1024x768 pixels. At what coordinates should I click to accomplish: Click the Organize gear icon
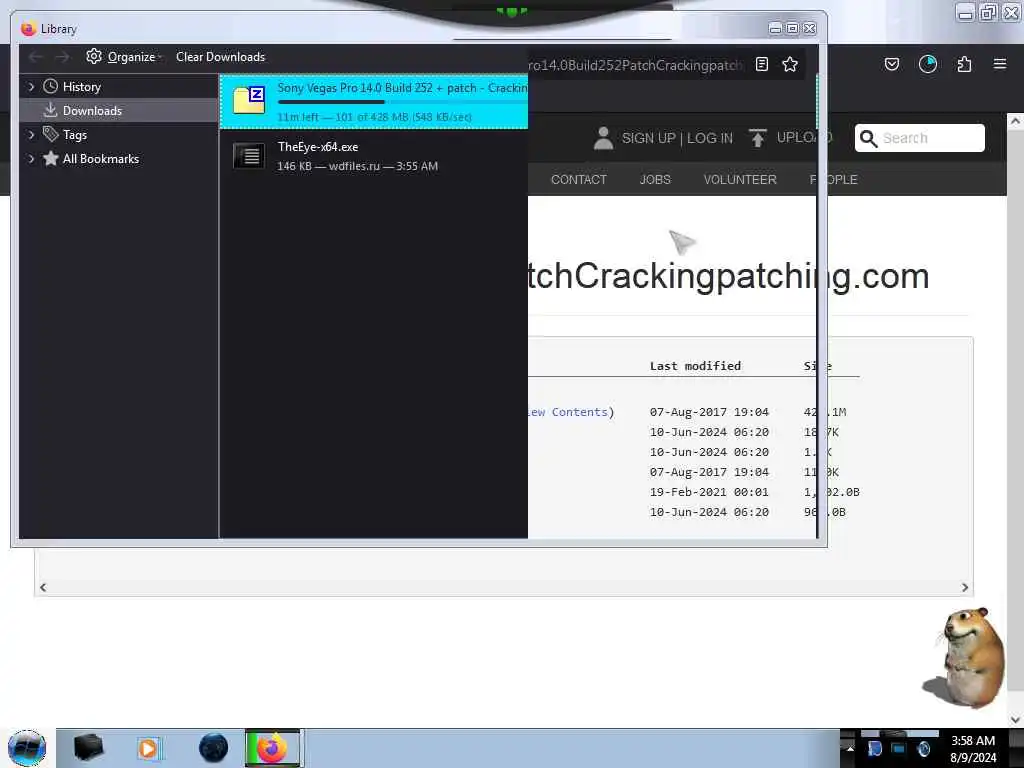pos(94,56)
